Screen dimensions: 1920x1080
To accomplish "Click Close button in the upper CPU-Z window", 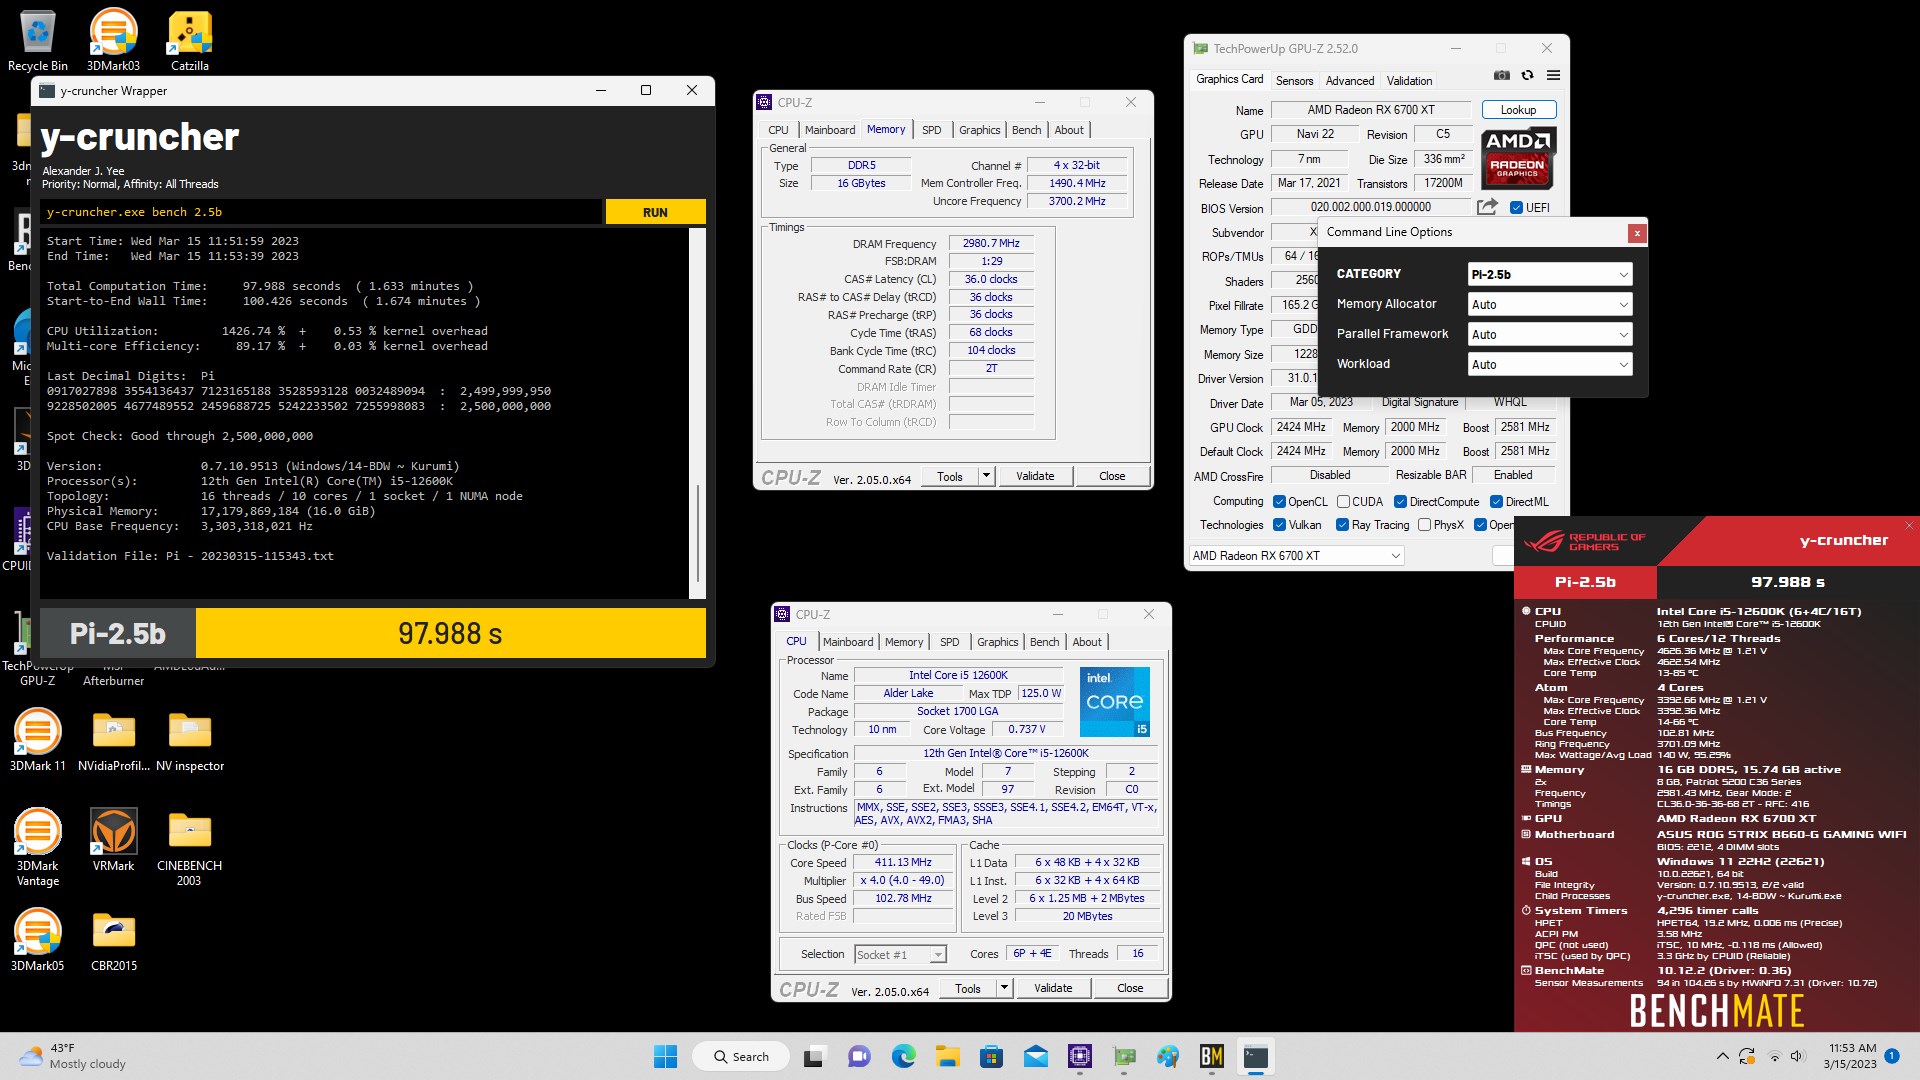I will [x=1112, y=476].
